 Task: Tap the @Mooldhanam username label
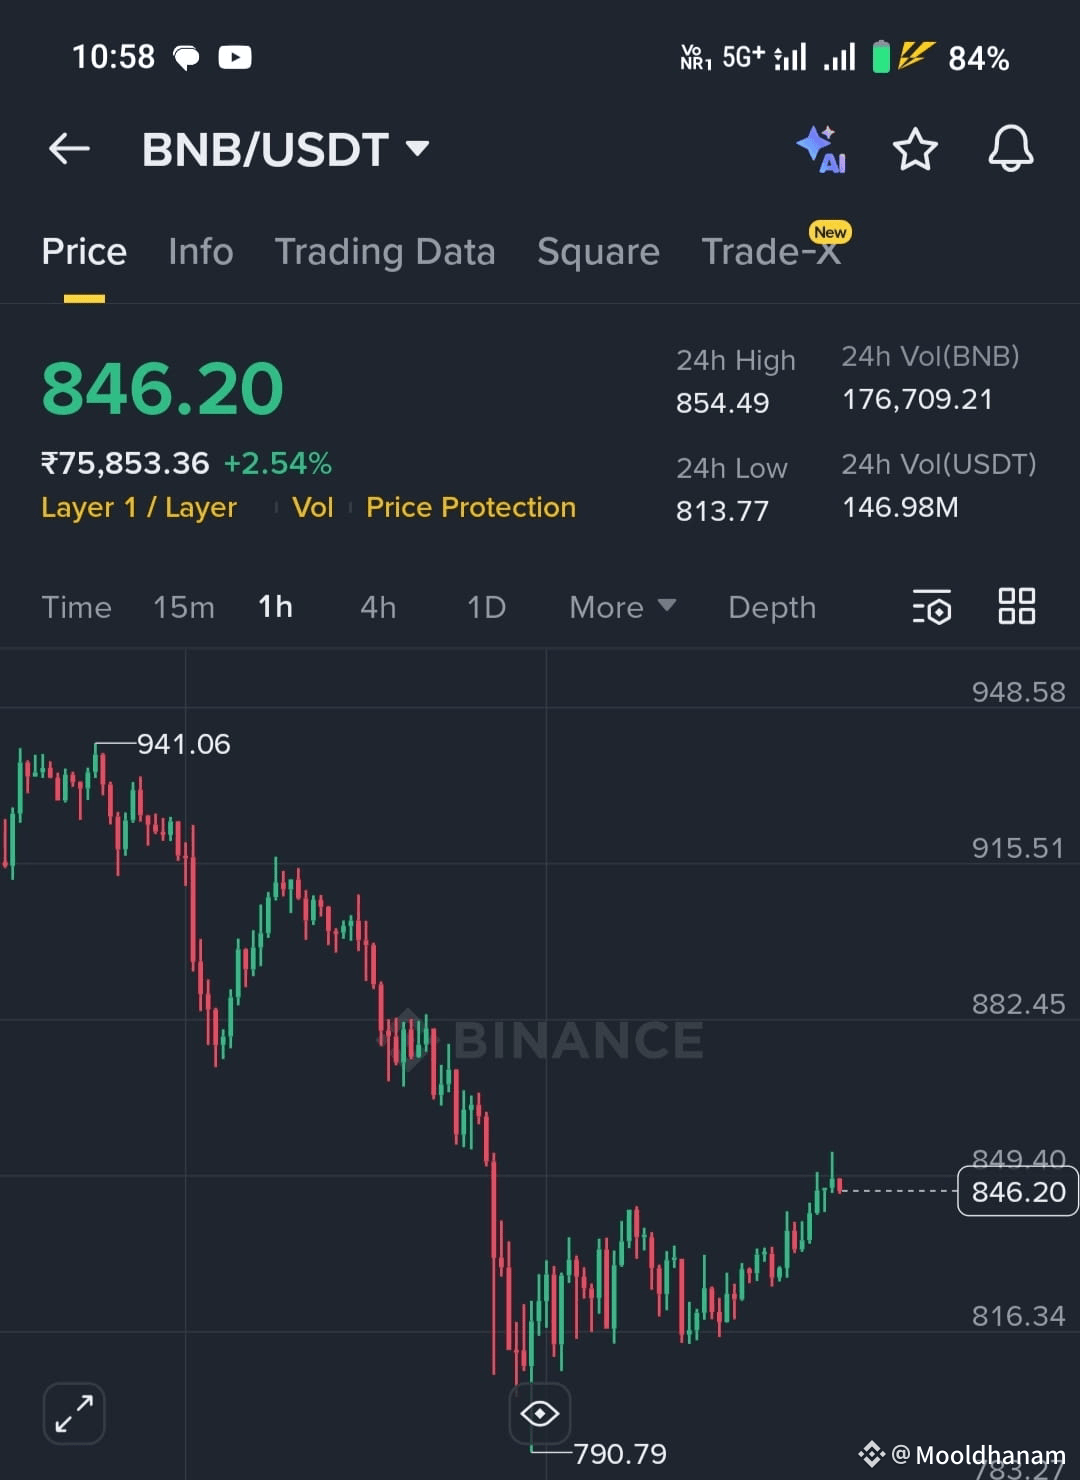pos(978,1454)
